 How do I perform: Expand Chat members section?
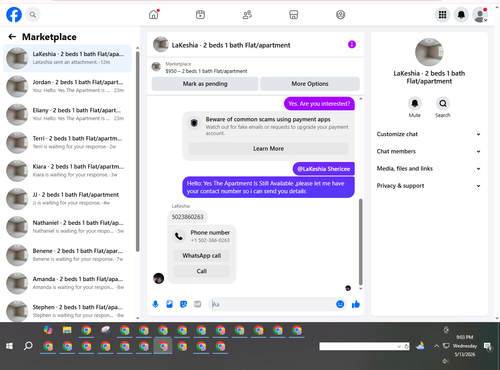[x=429, y=151]
